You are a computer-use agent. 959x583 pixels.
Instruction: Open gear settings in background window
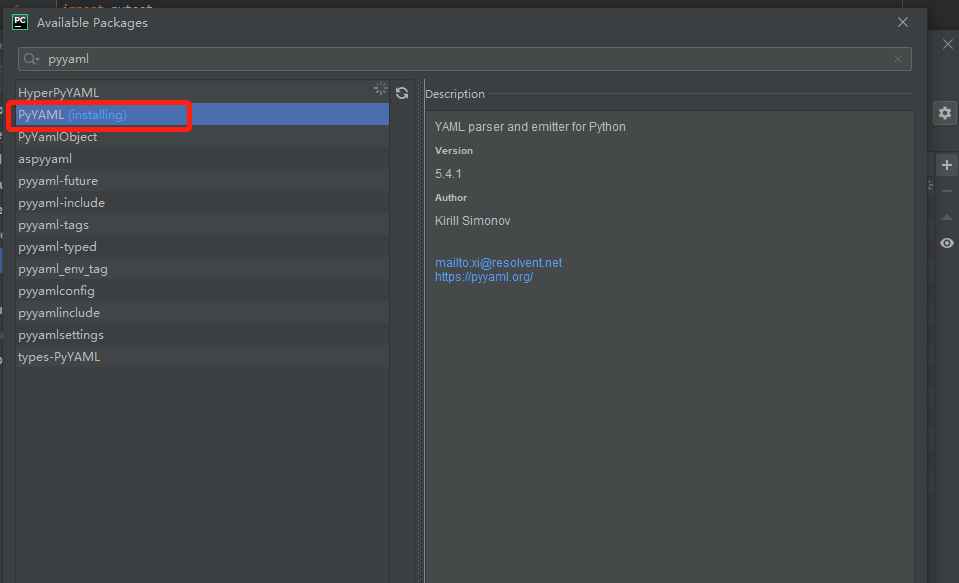pos(945,113)
